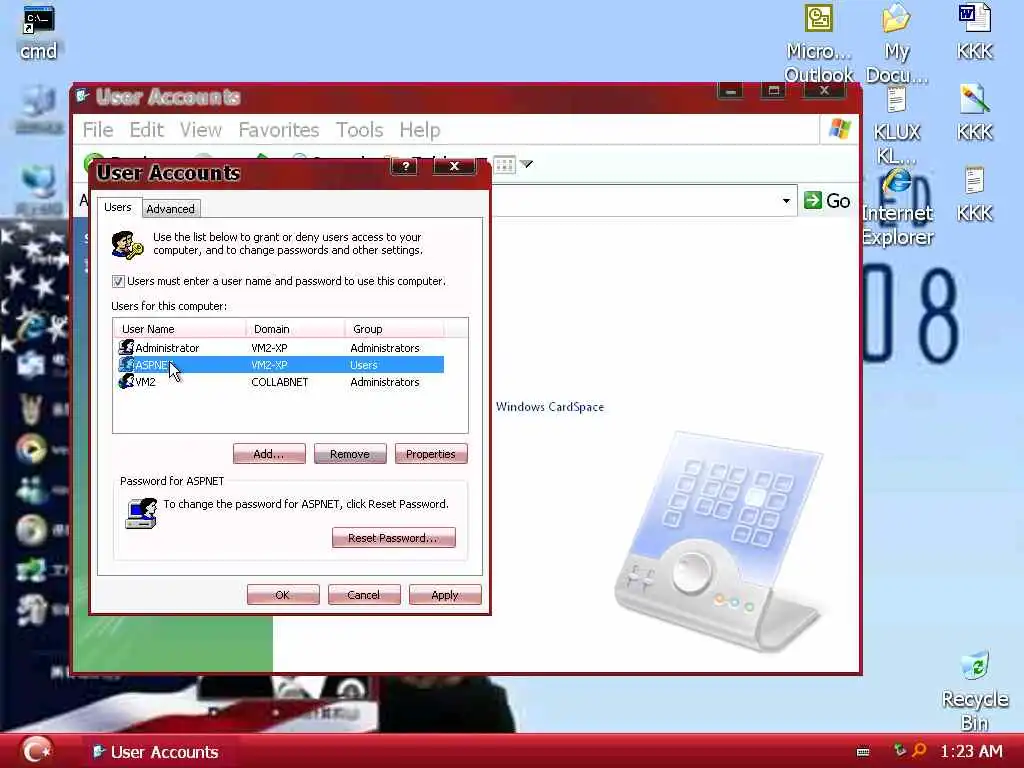This screenshot has width=1024, height=768.
Task: Click the Windows flag logo in menu bar
Action: 839,129
